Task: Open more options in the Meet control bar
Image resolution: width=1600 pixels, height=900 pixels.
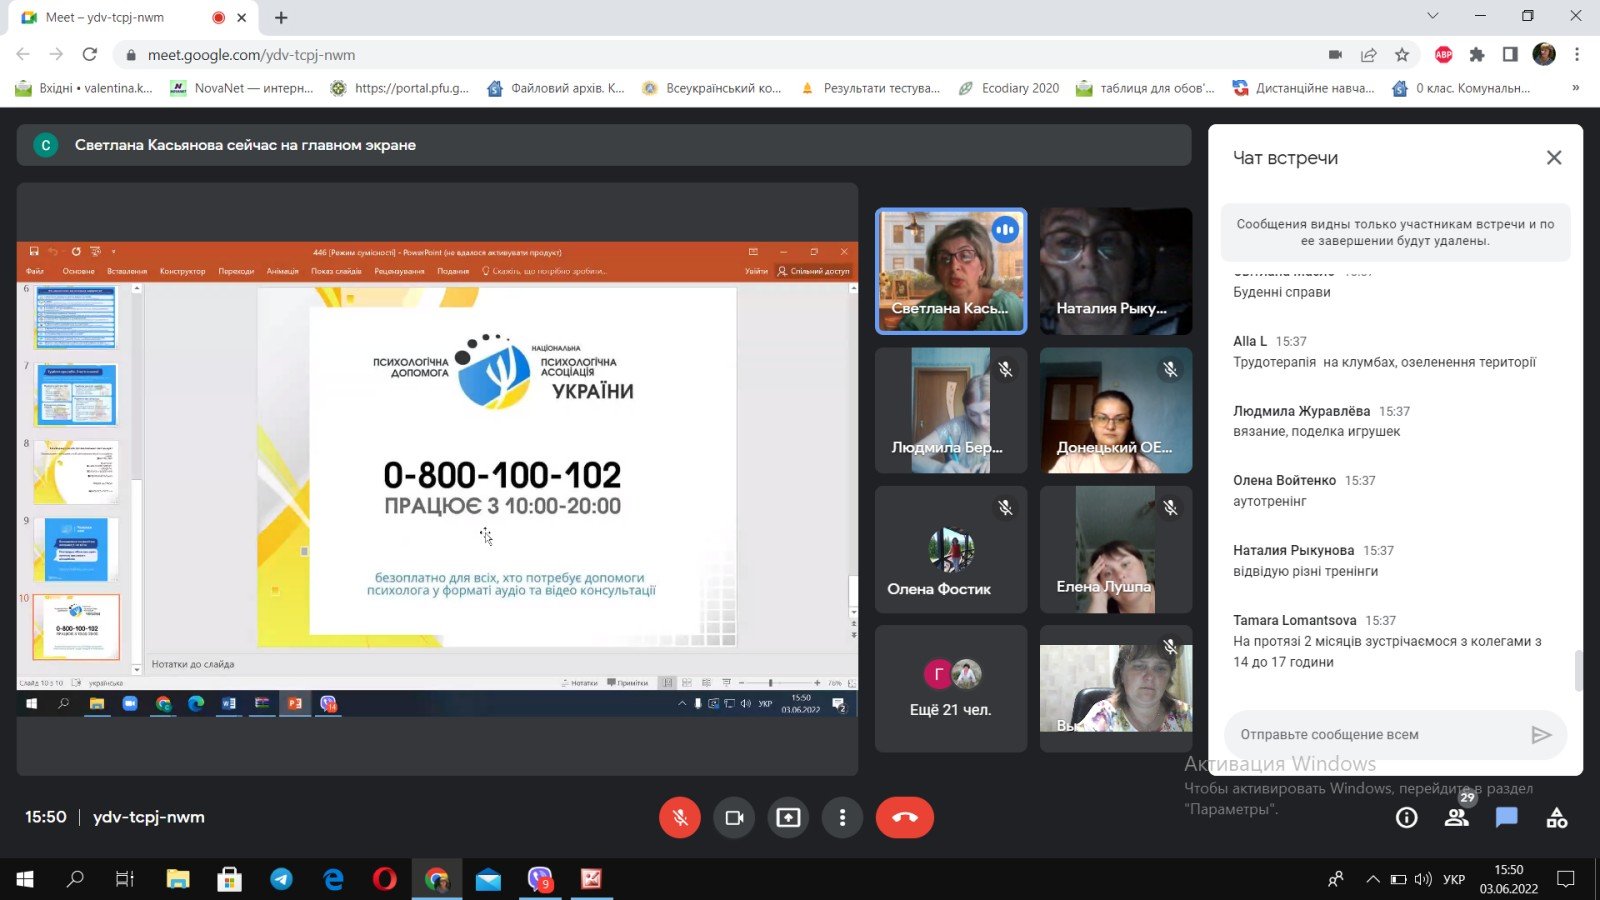Action: tap(842, 818)
